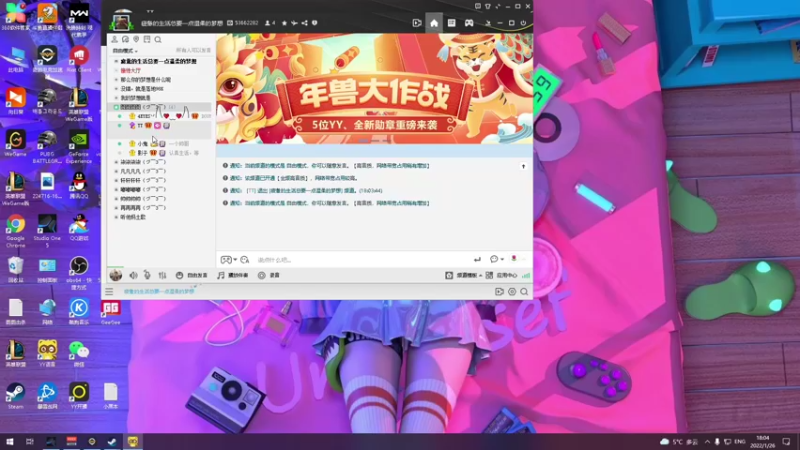Click the bottom bar circular target icon
The width and height of the screenshot is (800, 450).
(x=512, y=292)
